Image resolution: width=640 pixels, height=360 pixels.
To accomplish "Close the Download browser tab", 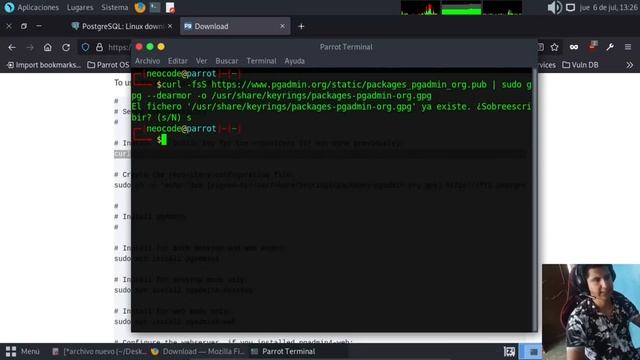I will click(282, 26).
